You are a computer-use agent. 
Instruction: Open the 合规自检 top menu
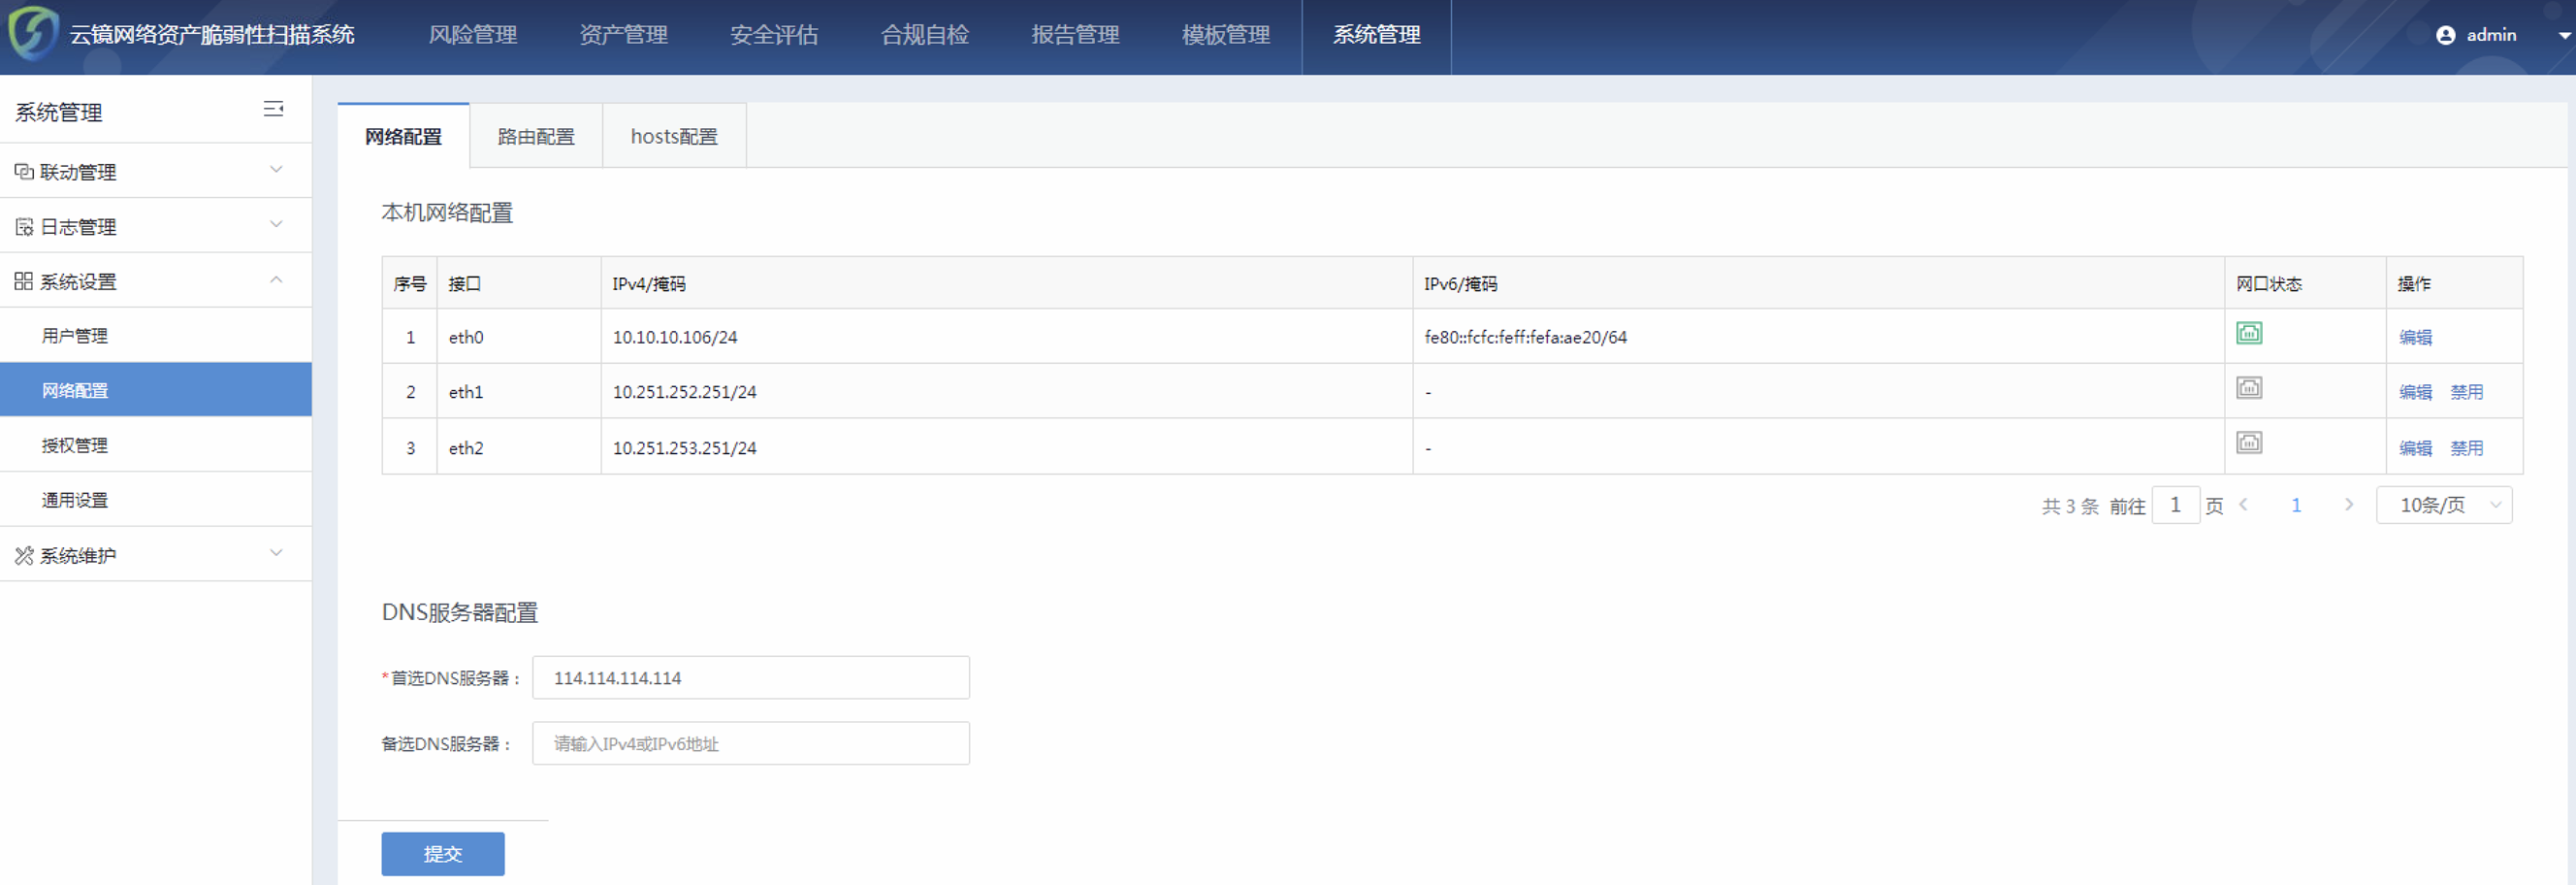click(x=925, y=35)
